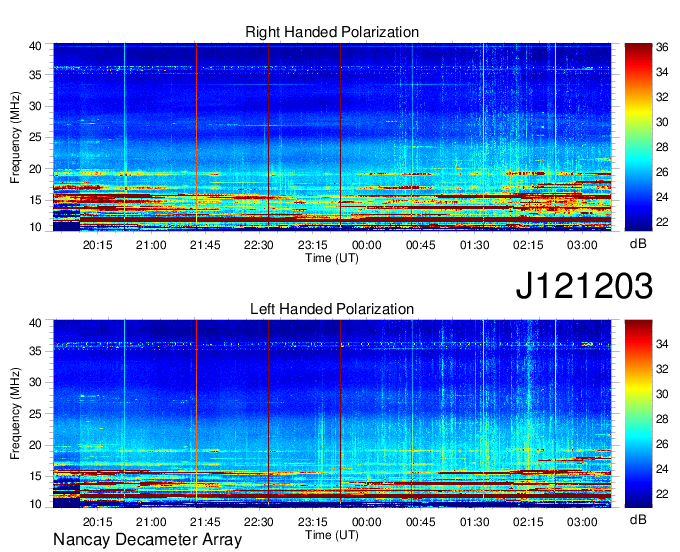Click inside the Left Handed Polarization spectrogram
The image size is (680, 552).
tap(332, 414)
